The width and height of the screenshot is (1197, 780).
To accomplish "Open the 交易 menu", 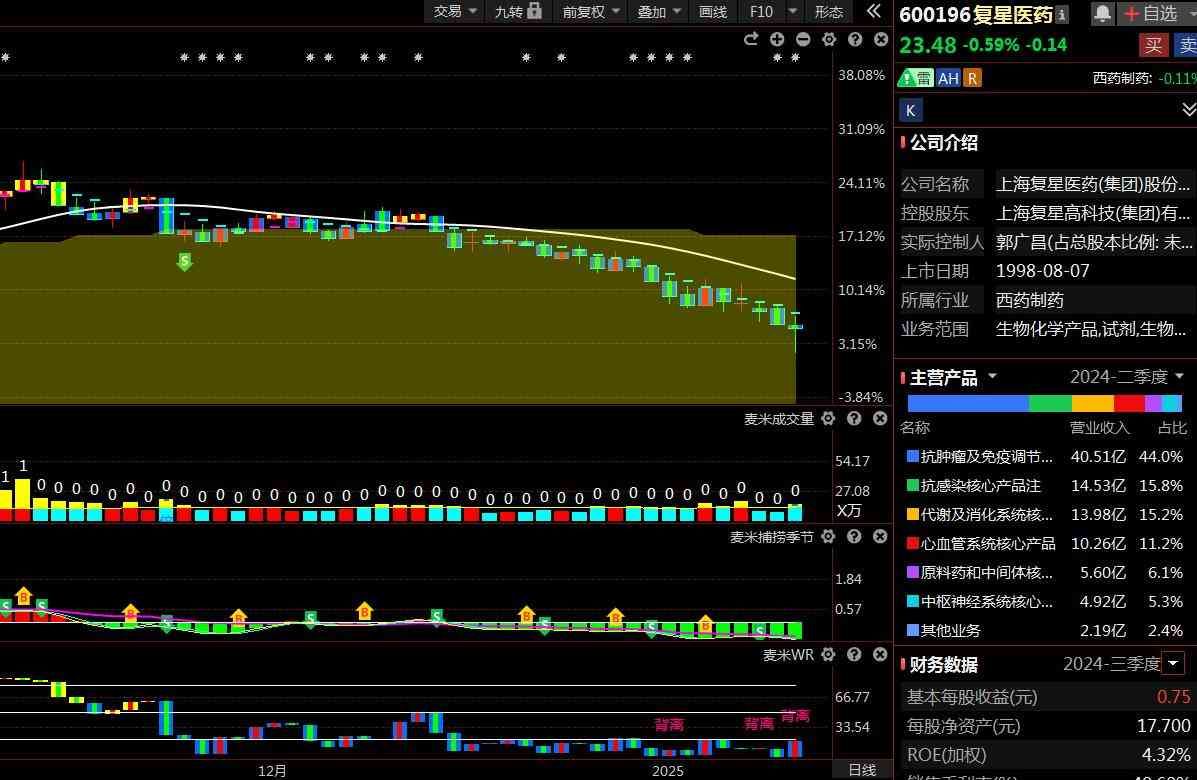I will point(455,11).
